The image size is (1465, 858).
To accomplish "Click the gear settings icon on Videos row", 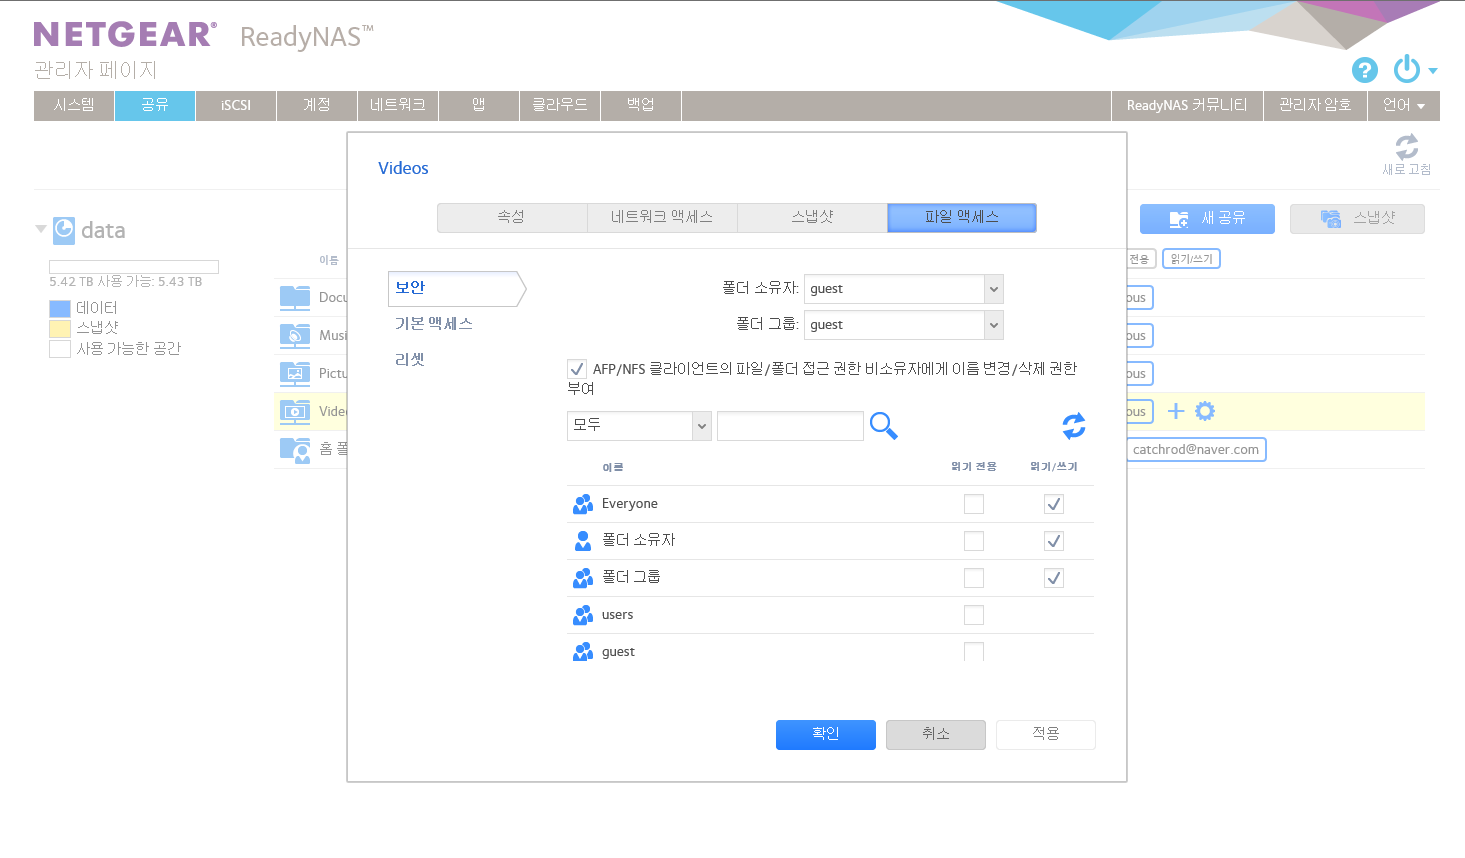I will click(1205, 411).
